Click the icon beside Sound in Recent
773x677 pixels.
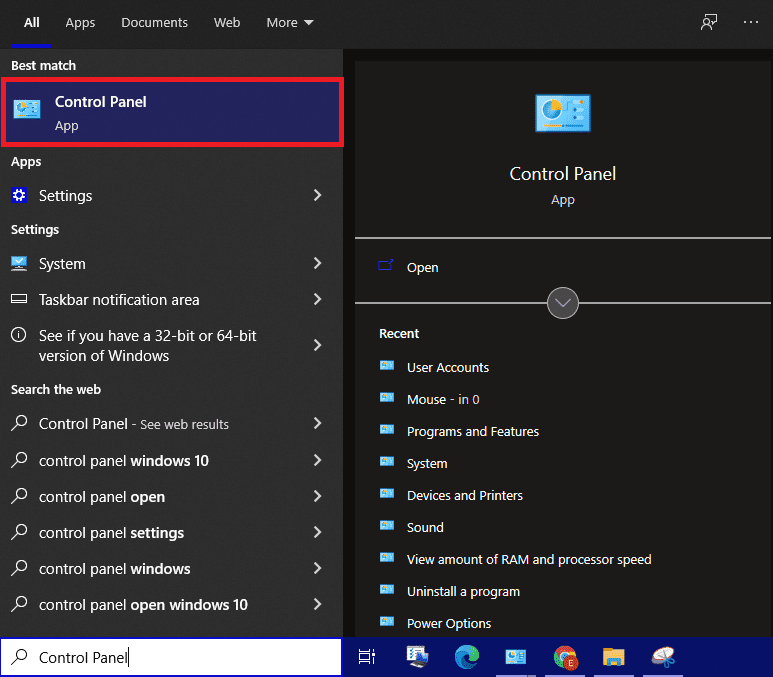(x=386, y=526)
